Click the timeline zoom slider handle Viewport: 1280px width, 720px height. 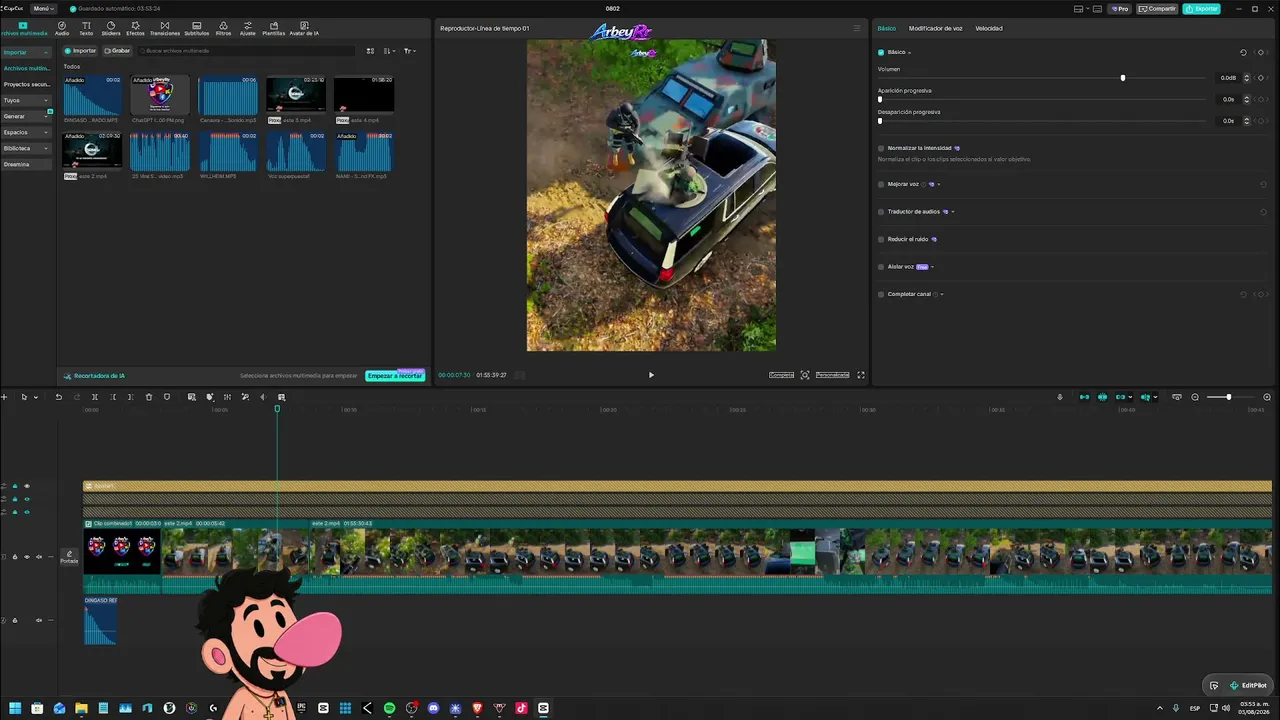1229,397
